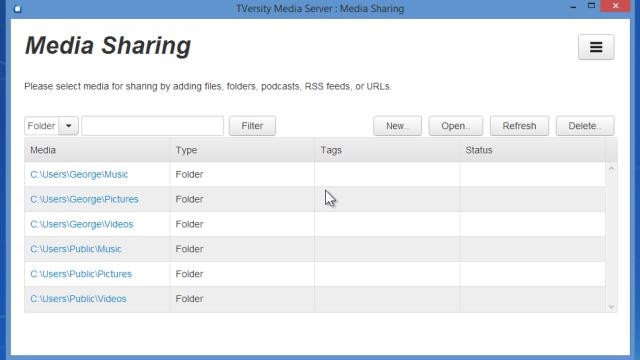Viewport: 640px width, 360px height.
Task: Select Folder type cell in Public\Pictures row
Action: pos(242,274)
